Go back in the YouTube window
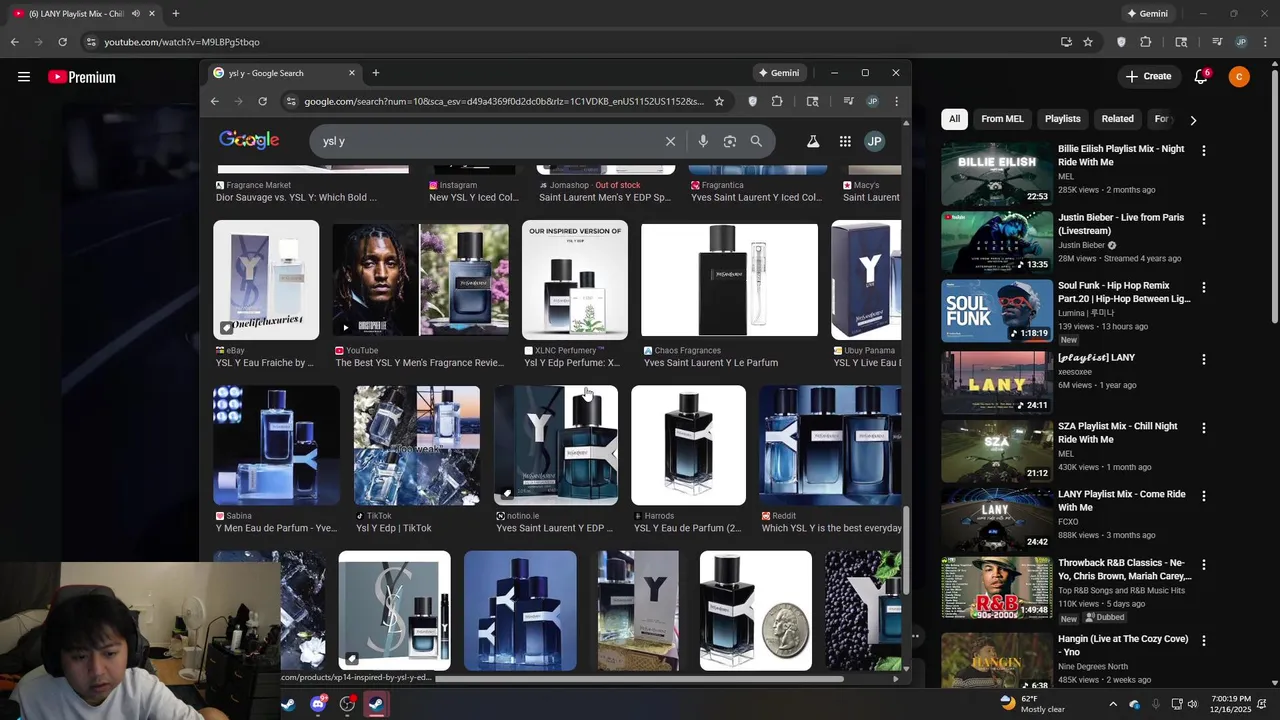1280x720 pixels. point(14,42)
